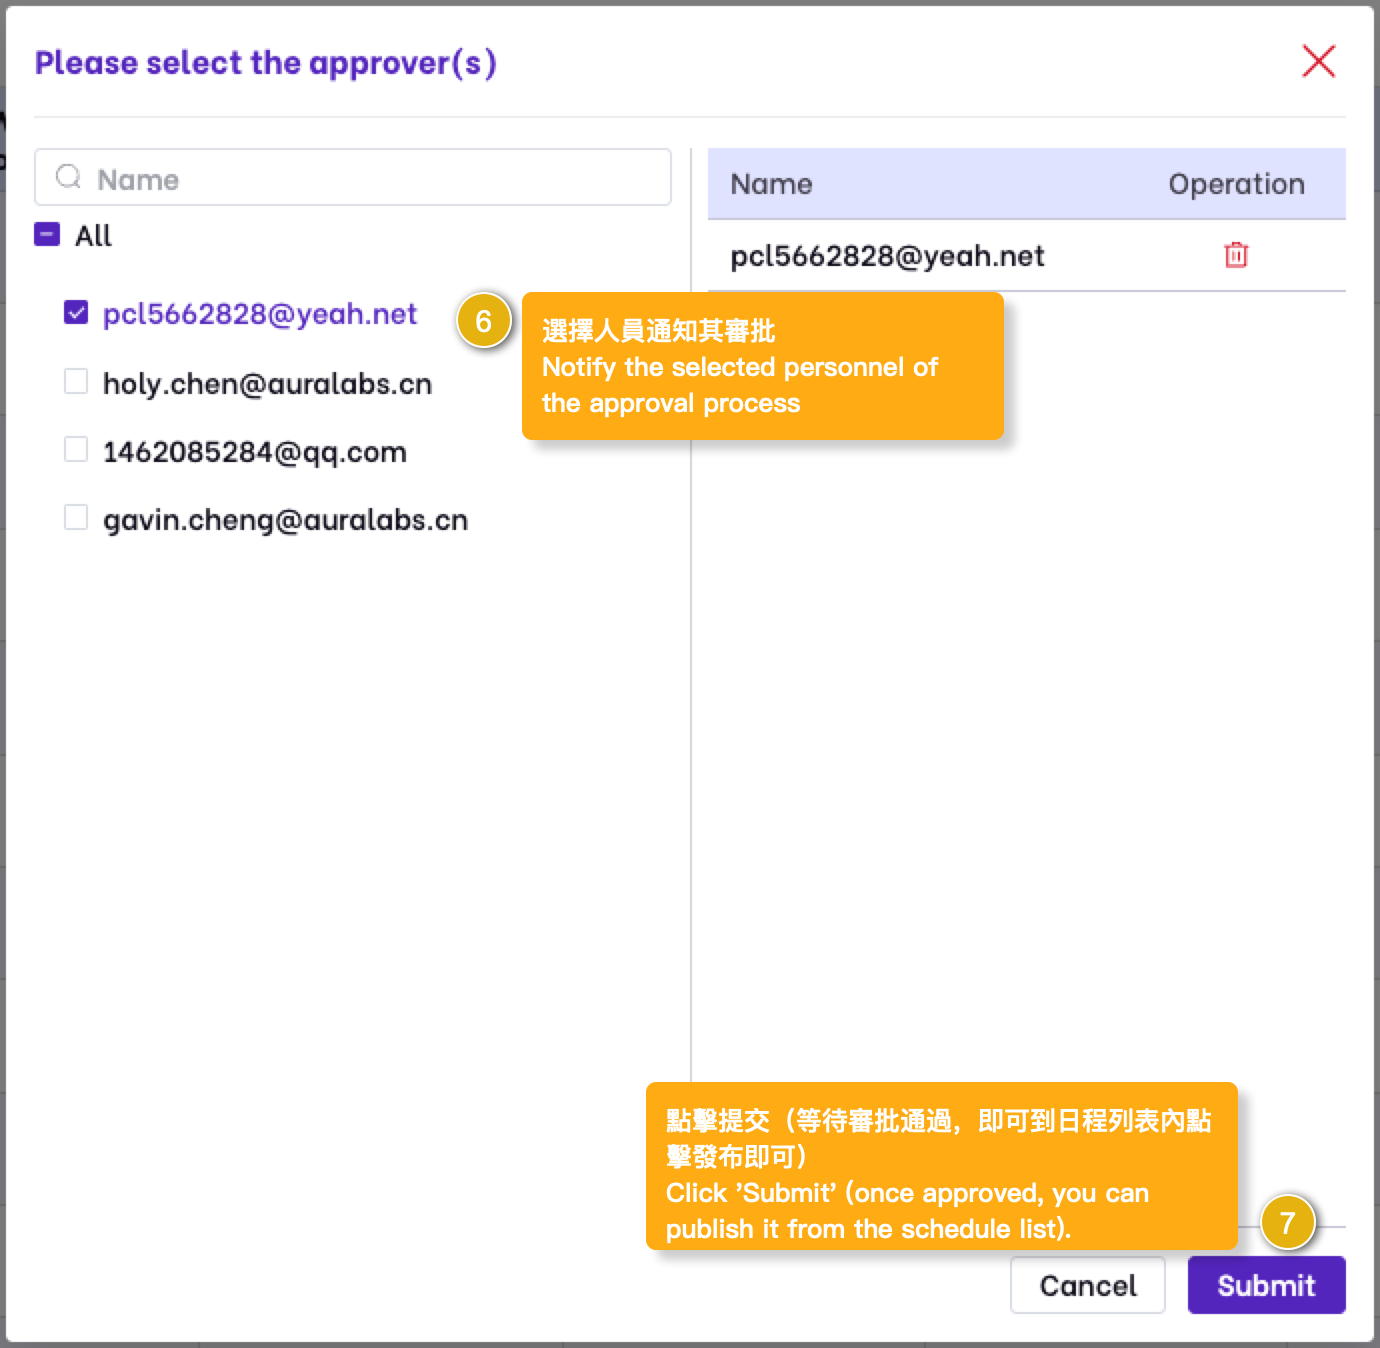Viewport: 1380px width, 1348px height.
Task: Click the 'Notify the selected personnel' tooltip
Action: point(762,366)
